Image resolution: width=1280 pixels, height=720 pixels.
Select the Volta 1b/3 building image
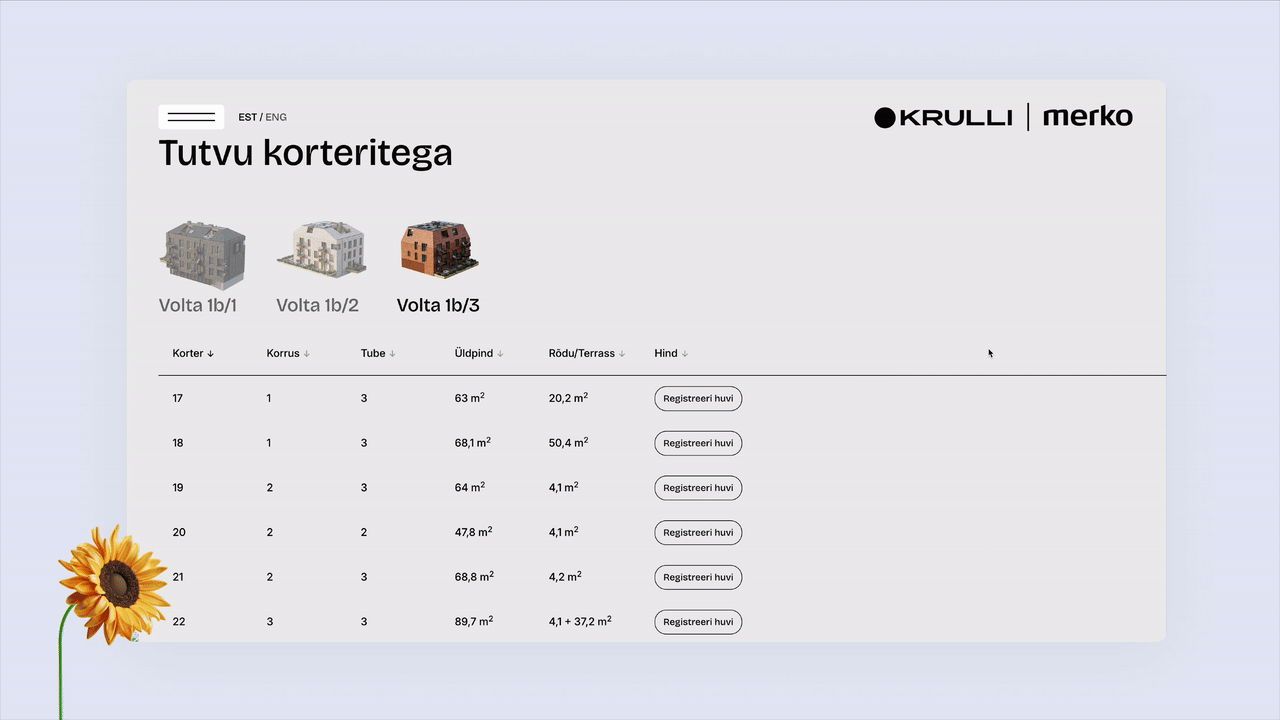tap(439, 249)
